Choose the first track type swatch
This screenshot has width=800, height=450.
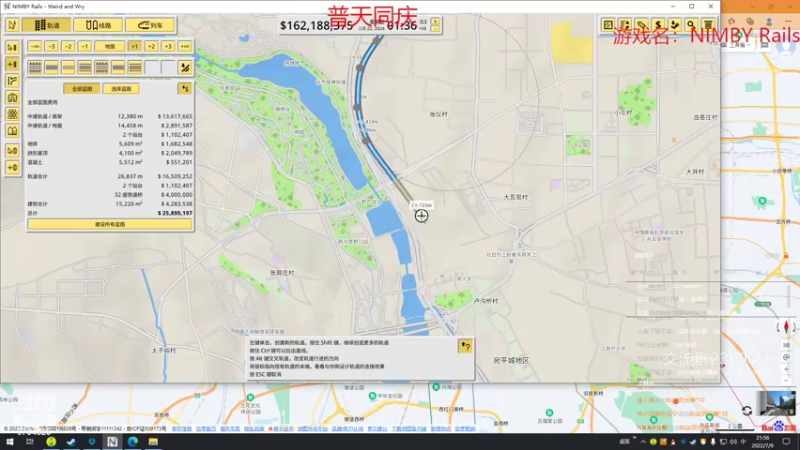[x=35, y=67]
